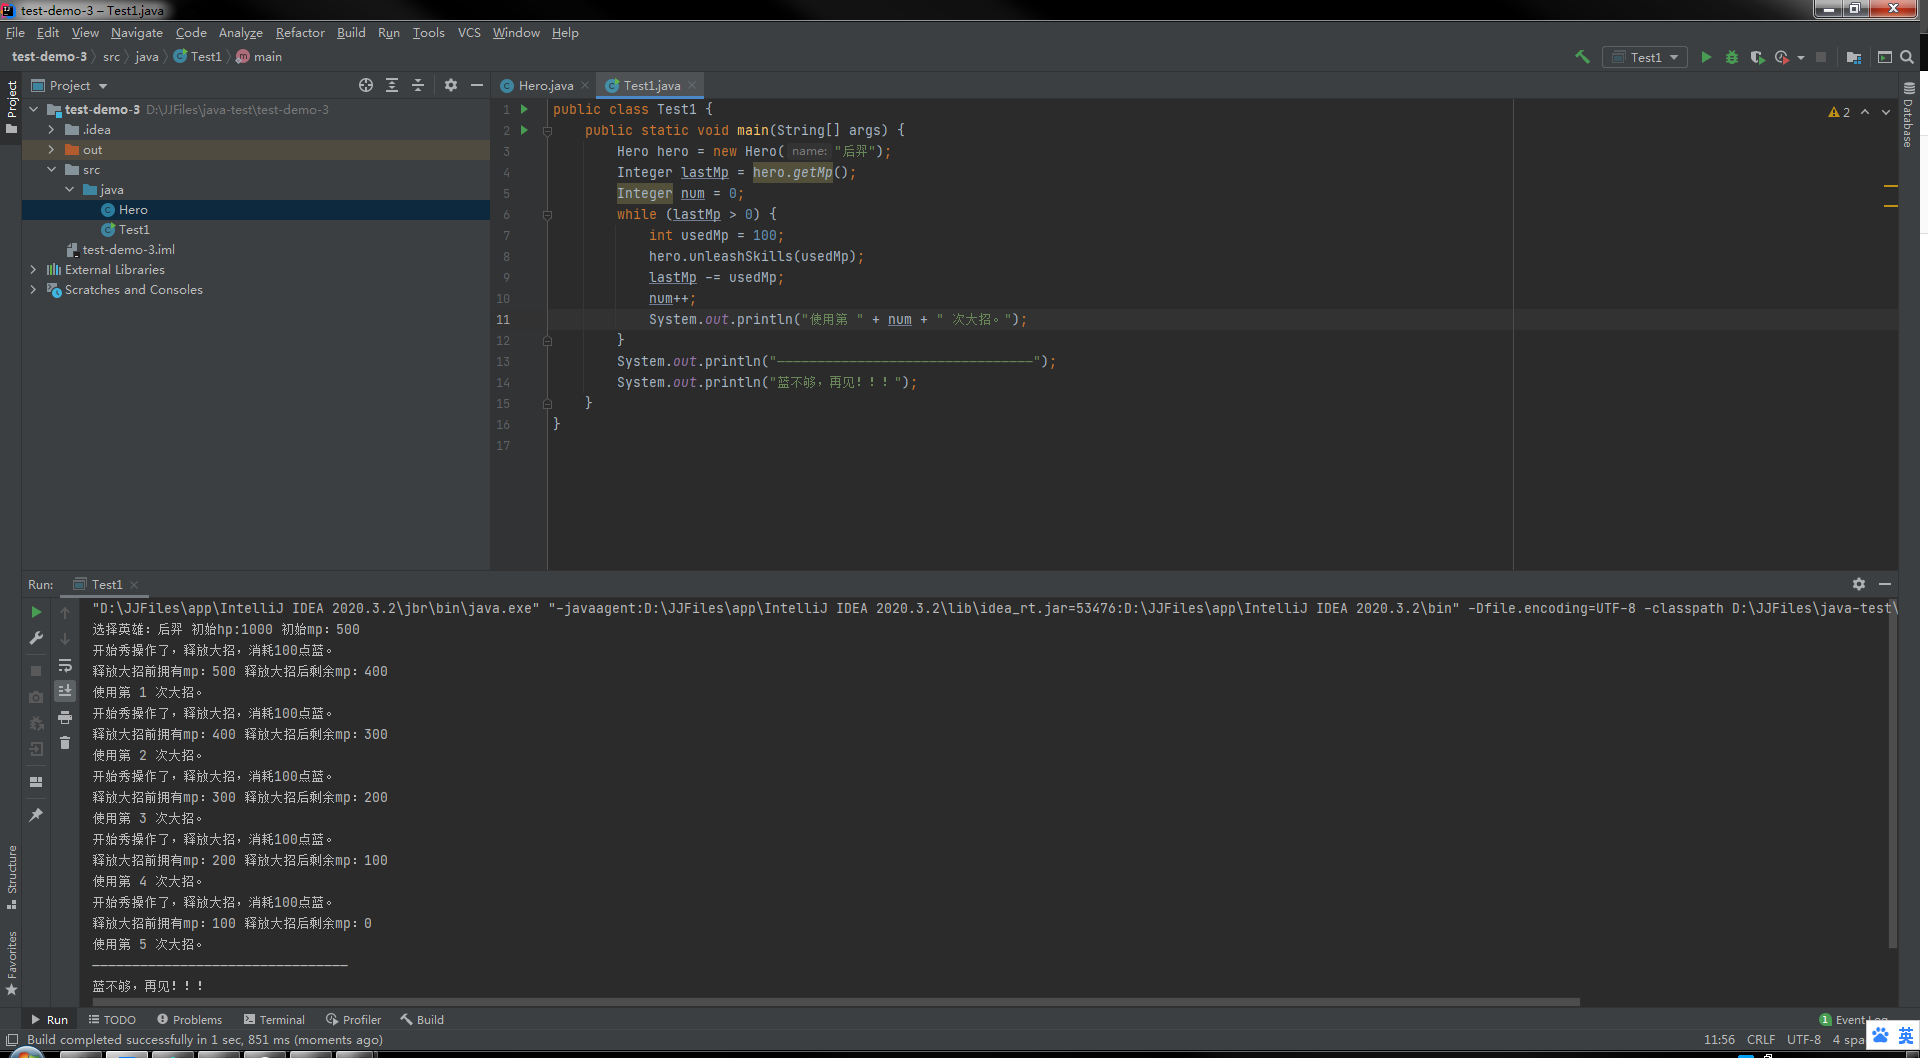Open the Profiler tool window
The height and width of the screenshot is (1058, 1928).
[x=354, y=1020]
